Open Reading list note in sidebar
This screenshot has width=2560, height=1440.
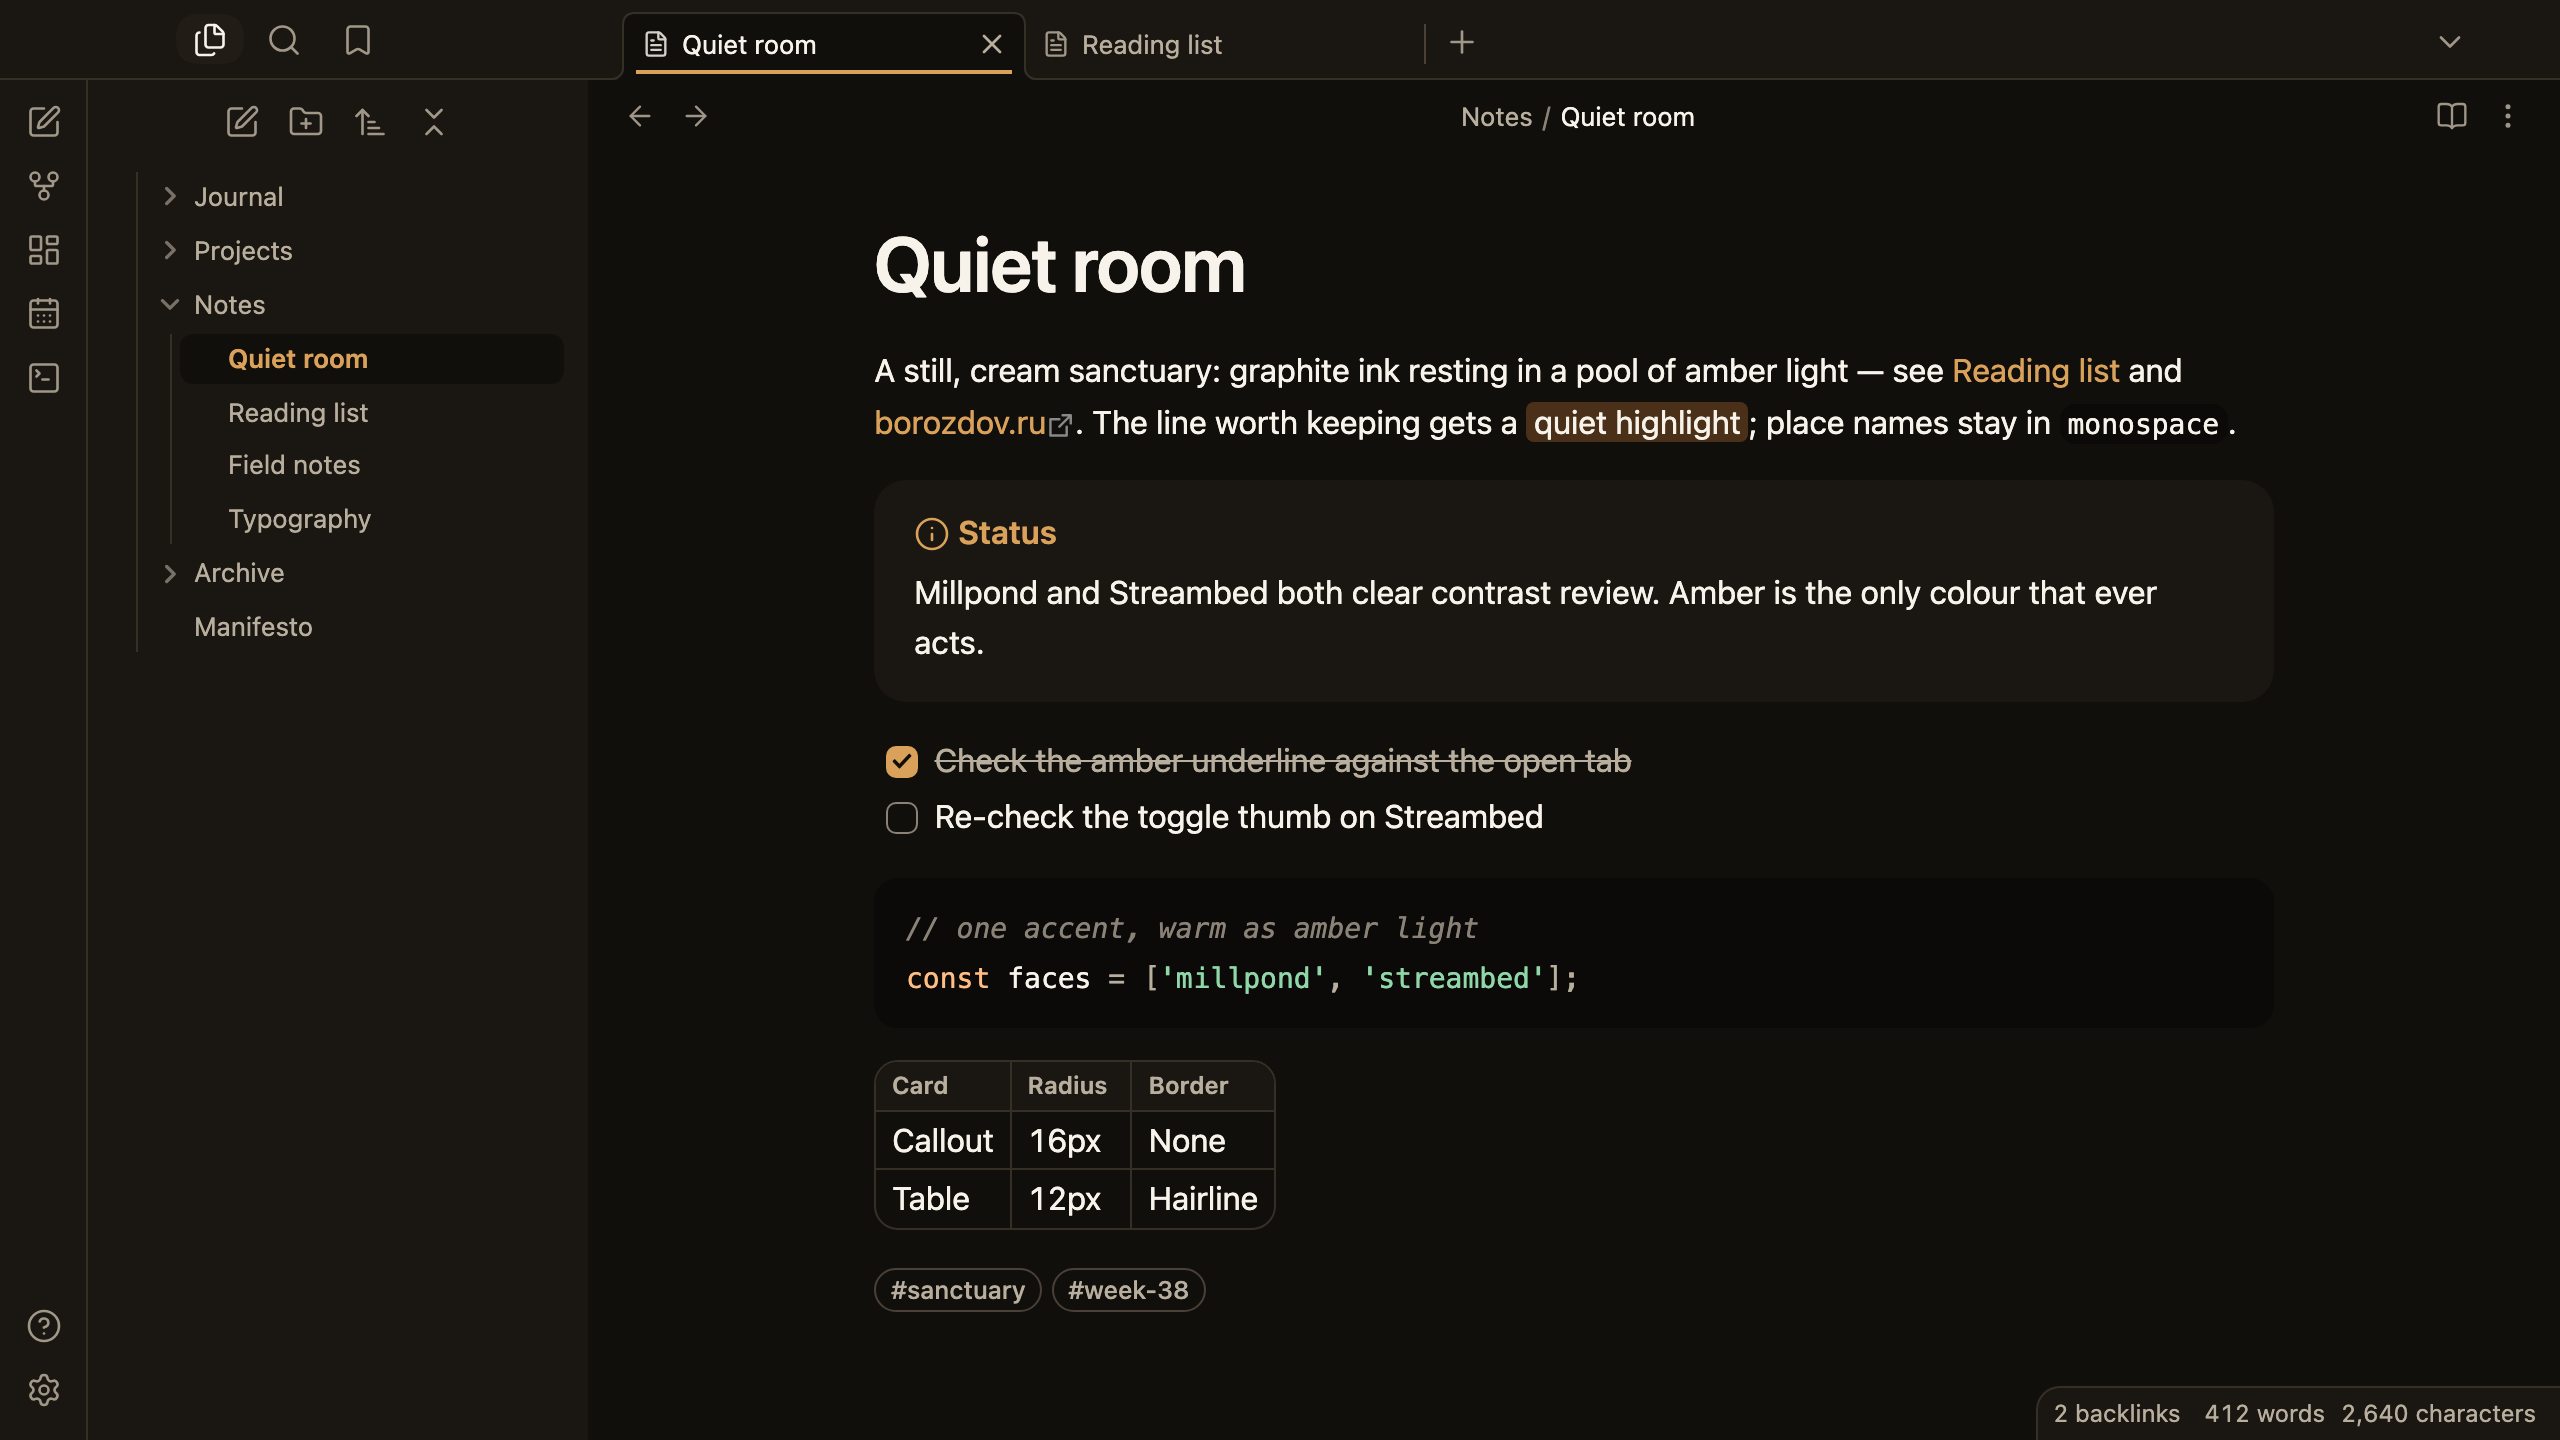point(372,413)
